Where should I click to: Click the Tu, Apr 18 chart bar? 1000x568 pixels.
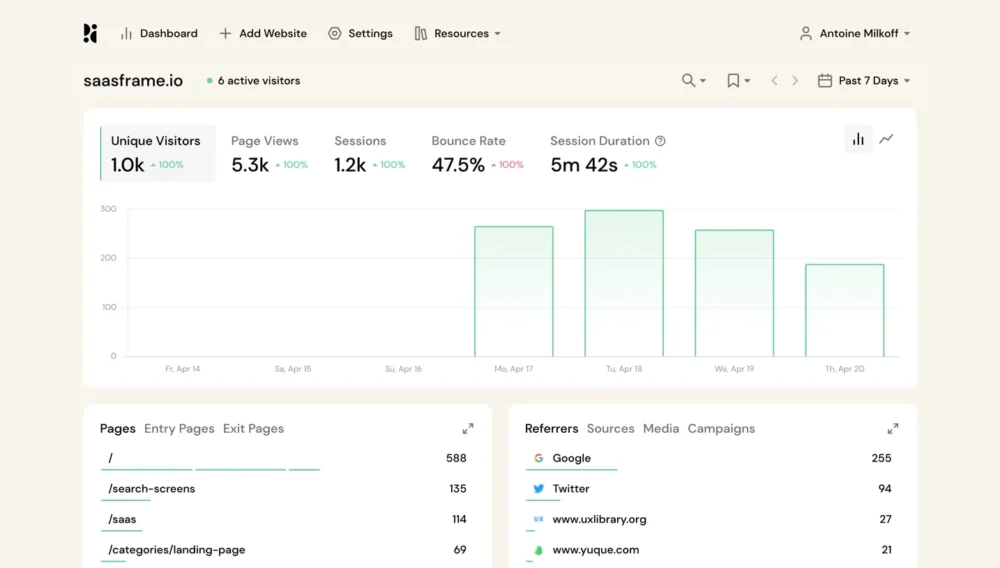pos(624,284)
